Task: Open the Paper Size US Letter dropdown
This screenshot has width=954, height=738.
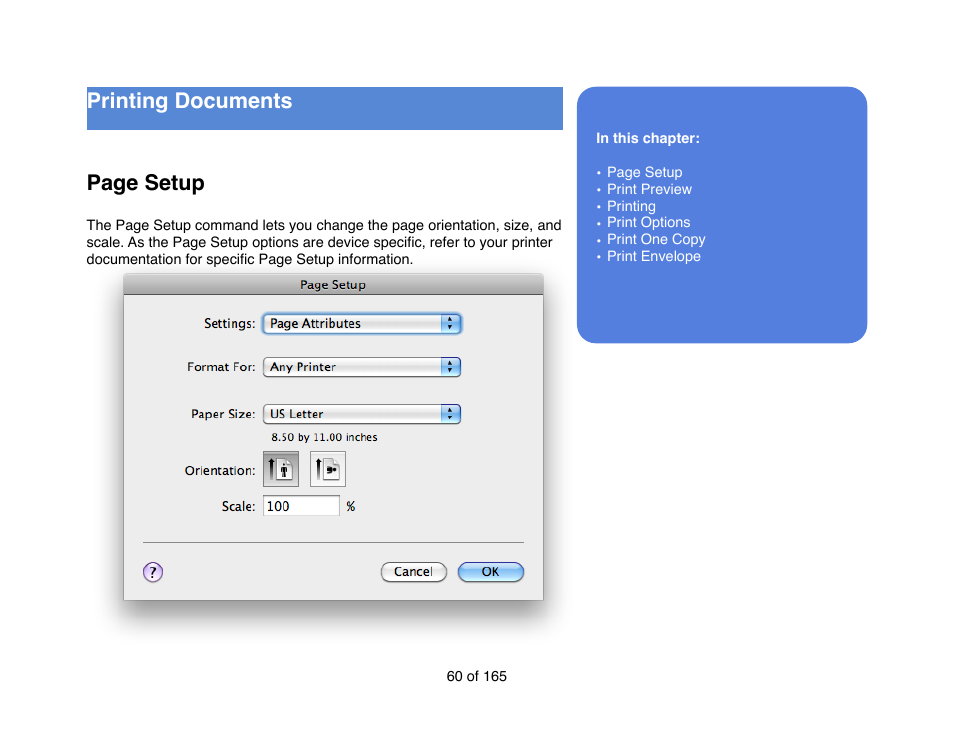Action: (x=362, y=414)
